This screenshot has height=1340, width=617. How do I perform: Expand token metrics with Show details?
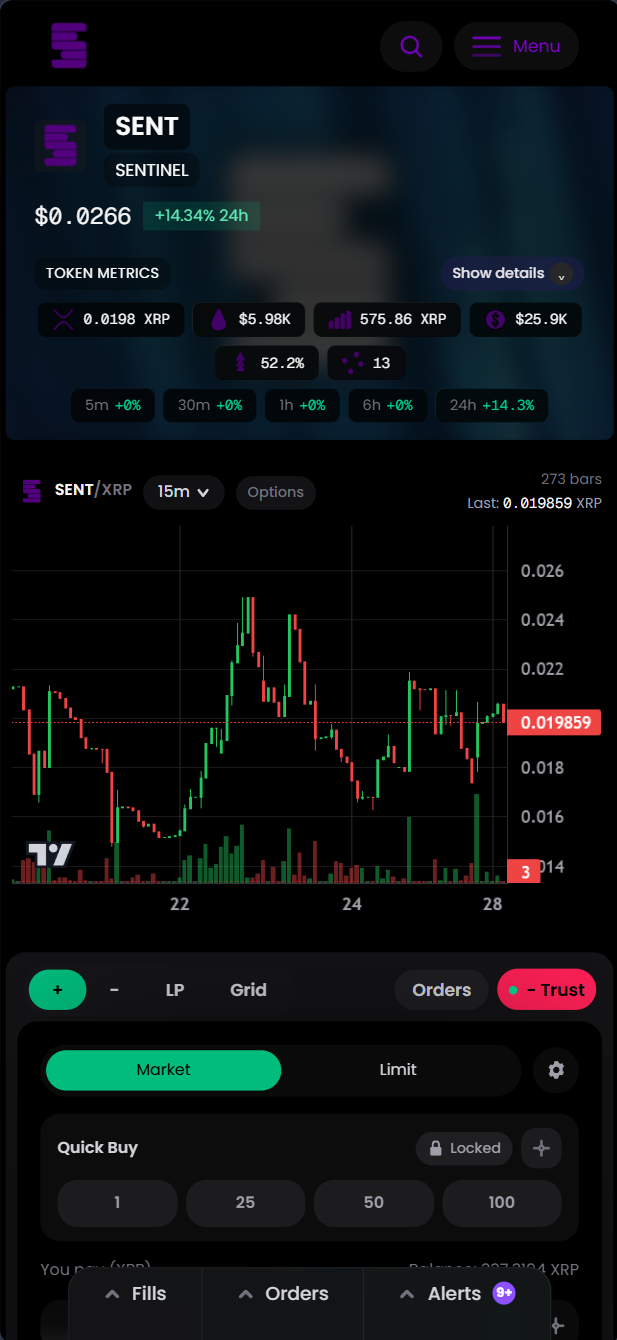[511, 273]
